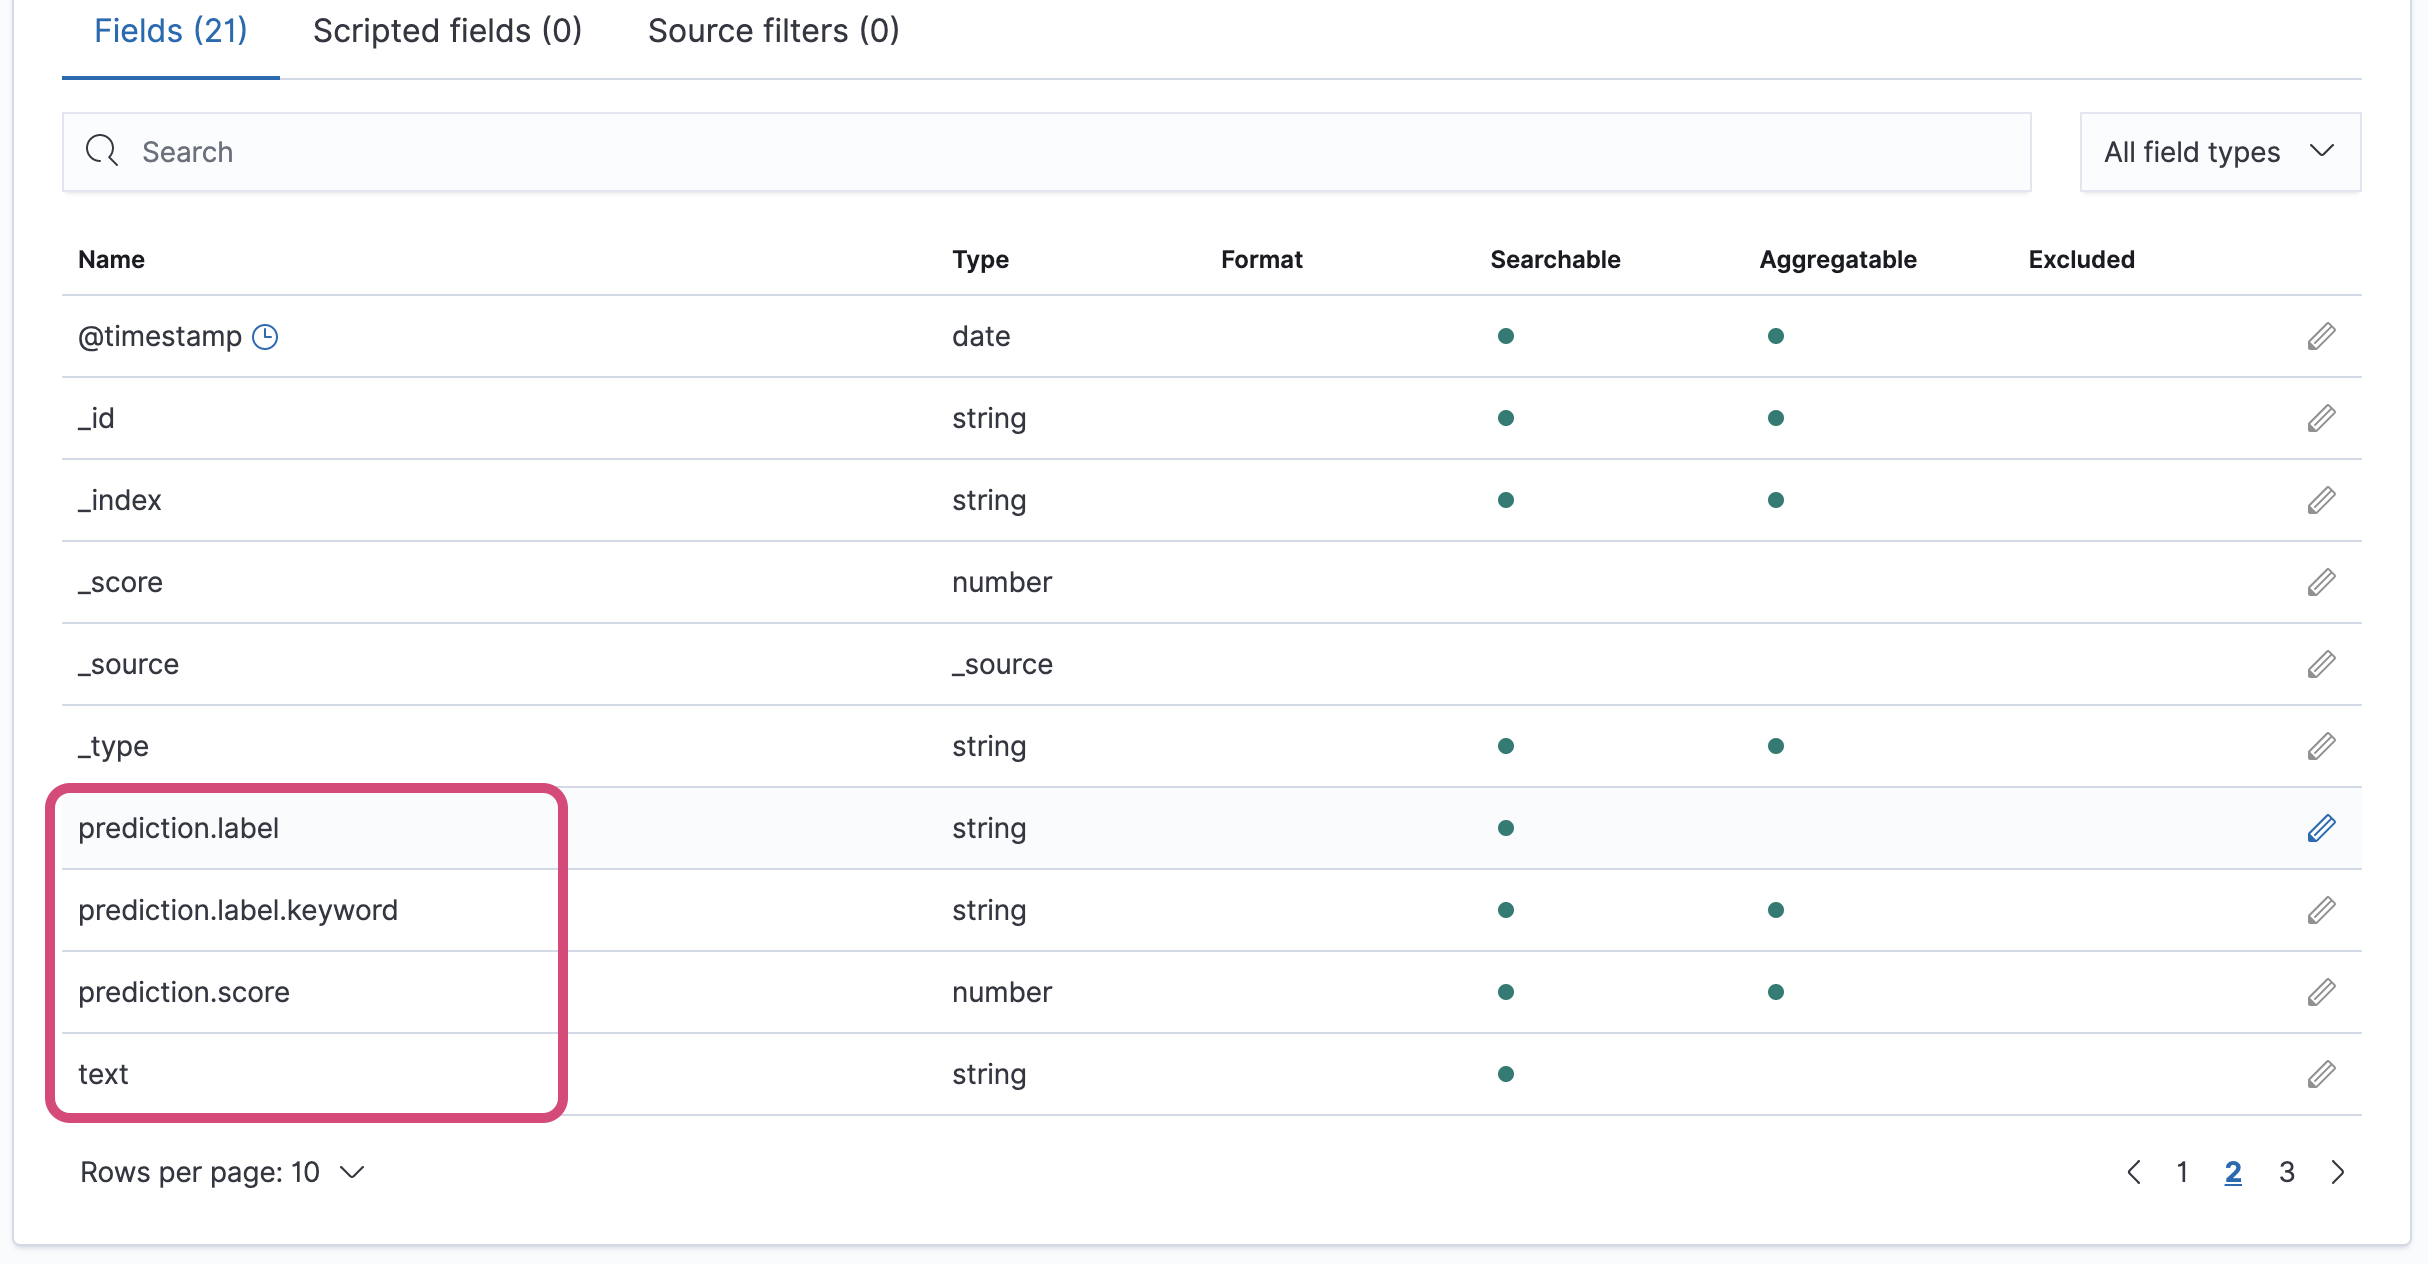2428x1264 pixels.
Task: Select the _type field name
Action: point(113,746)
